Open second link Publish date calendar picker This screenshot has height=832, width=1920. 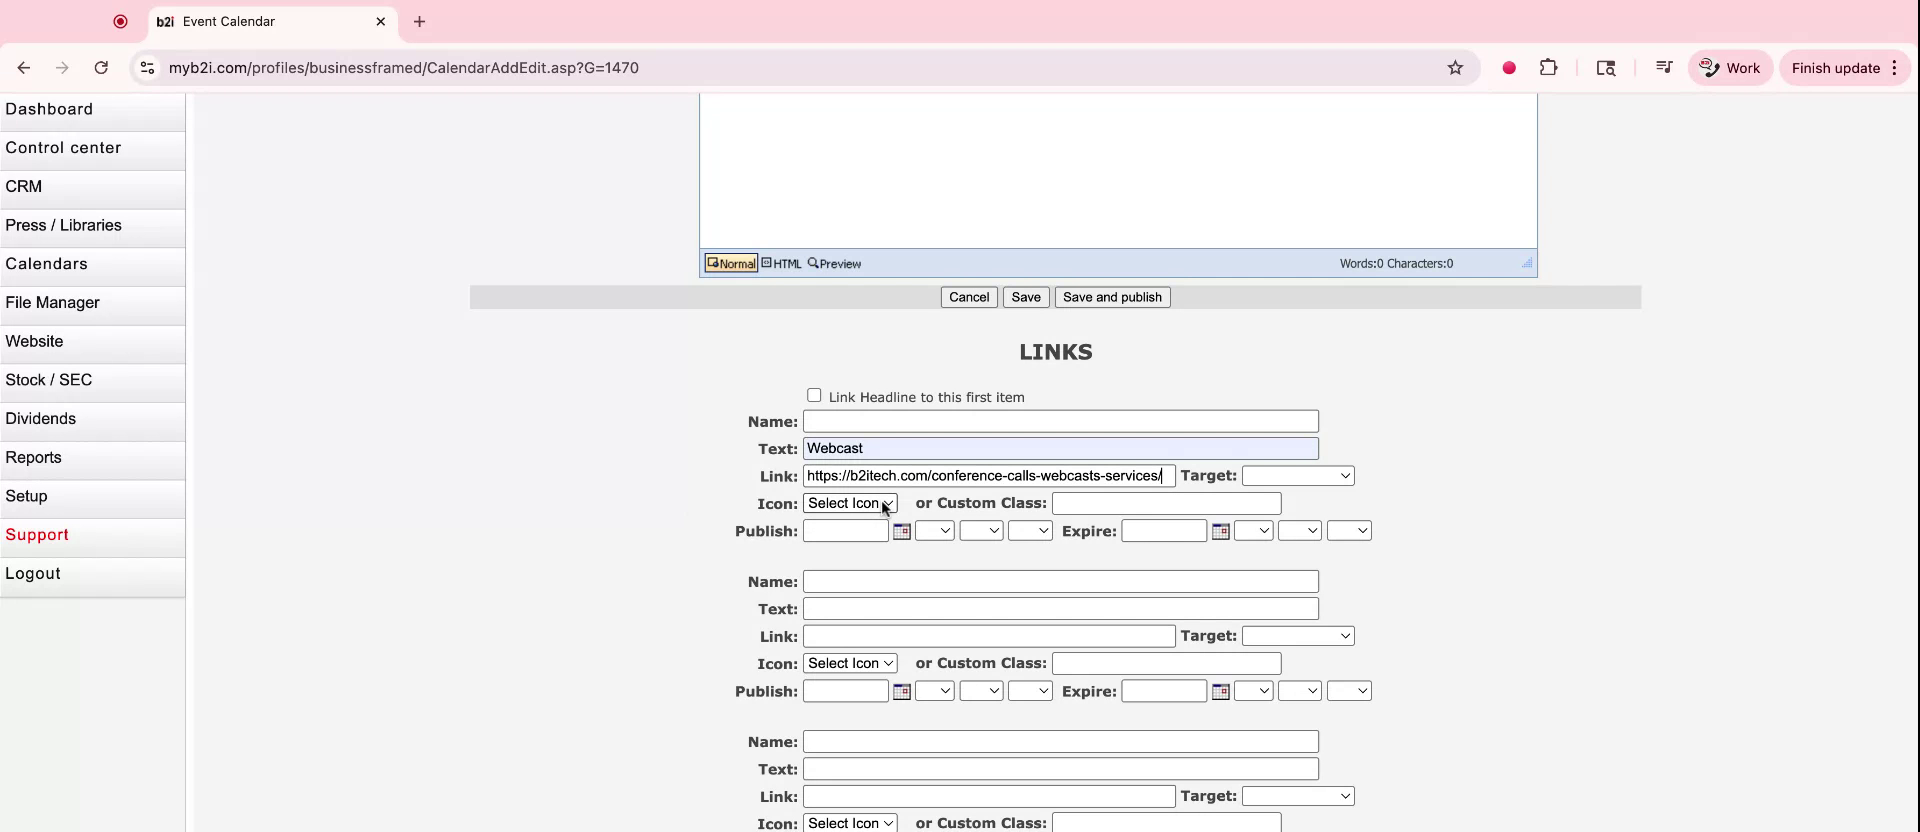point(901,691)
